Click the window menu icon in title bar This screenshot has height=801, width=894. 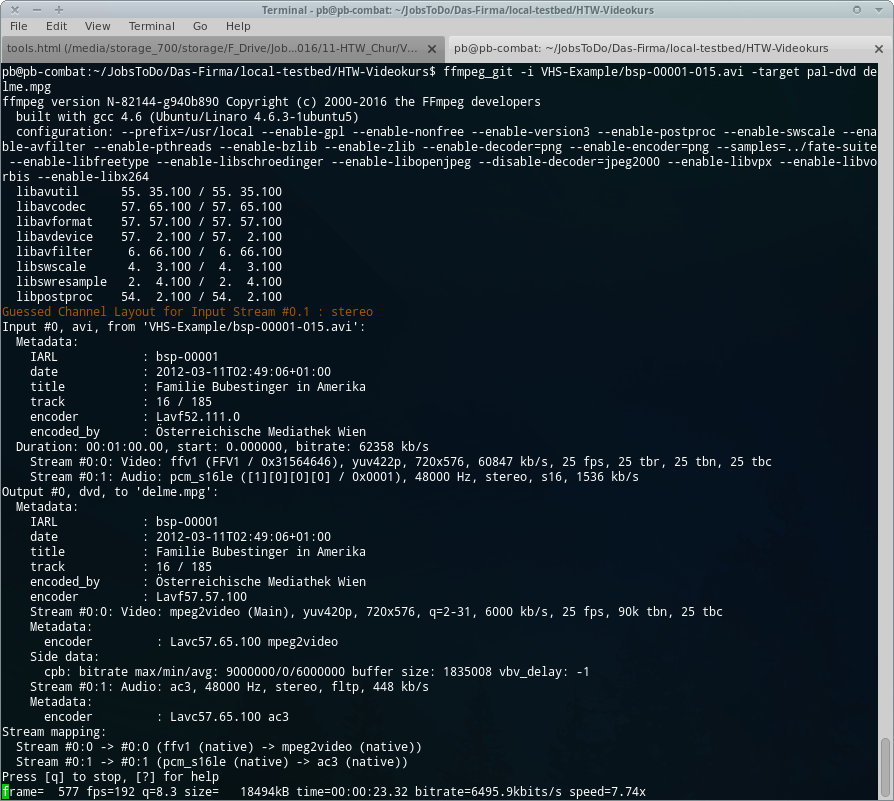click(x=10, y=9)
